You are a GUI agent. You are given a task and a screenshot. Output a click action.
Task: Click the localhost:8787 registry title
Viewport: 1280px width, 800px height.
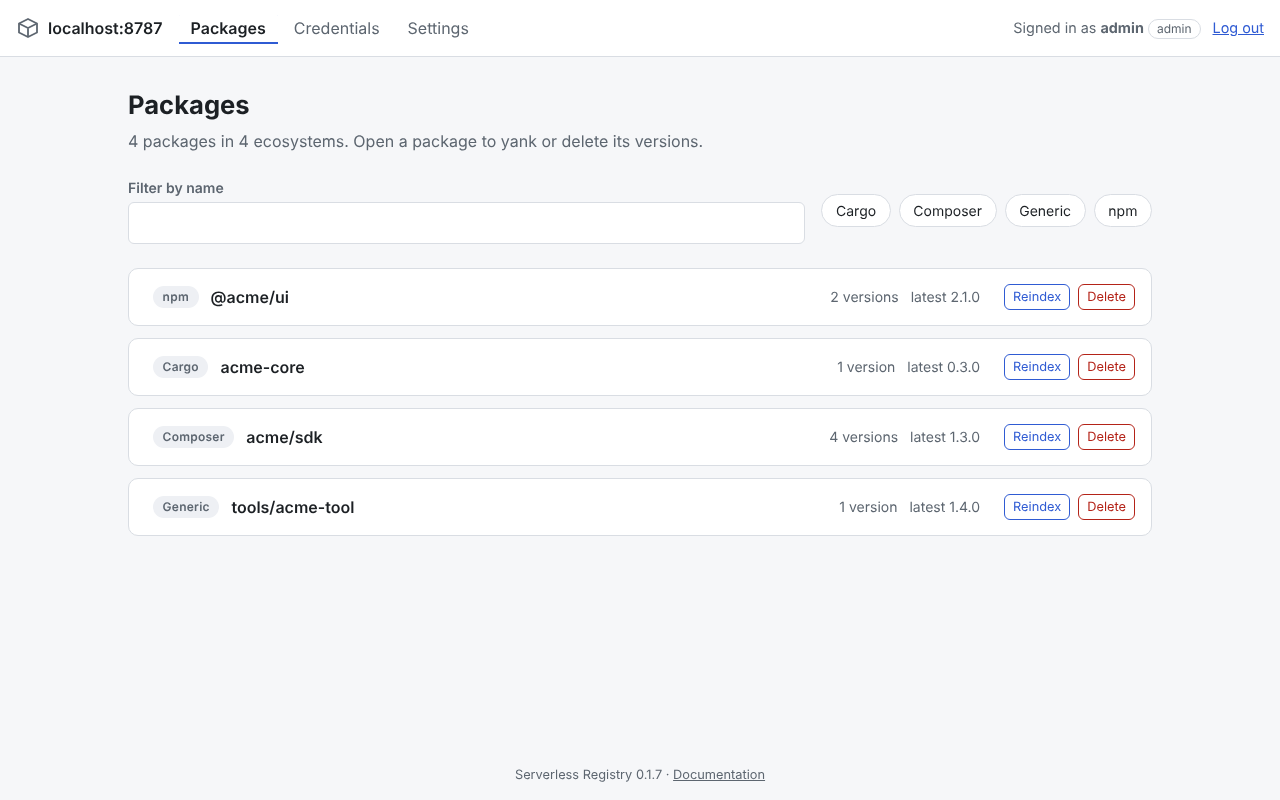(x=105, y=28)
